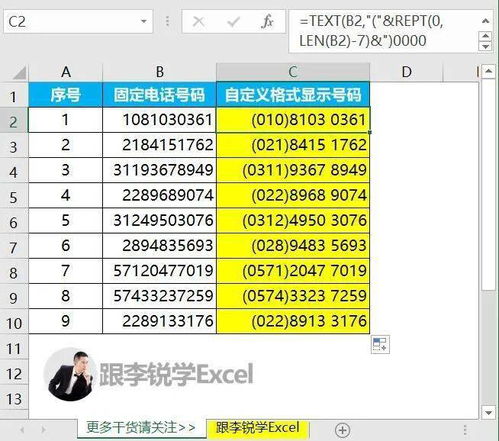The image size is (499, 441).
Task: Select the 序号 header cell
Action: (66, 95)
